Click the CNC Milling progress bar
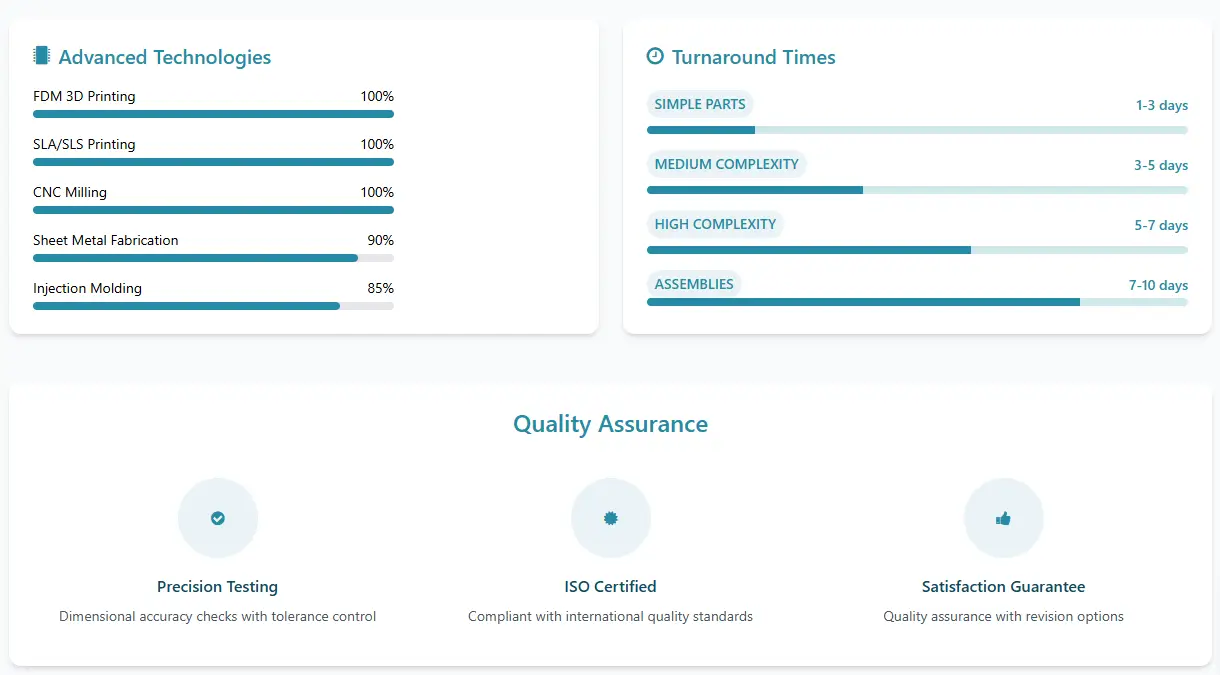Screen dimensions: 1220x675 click(x=213, y=210)
